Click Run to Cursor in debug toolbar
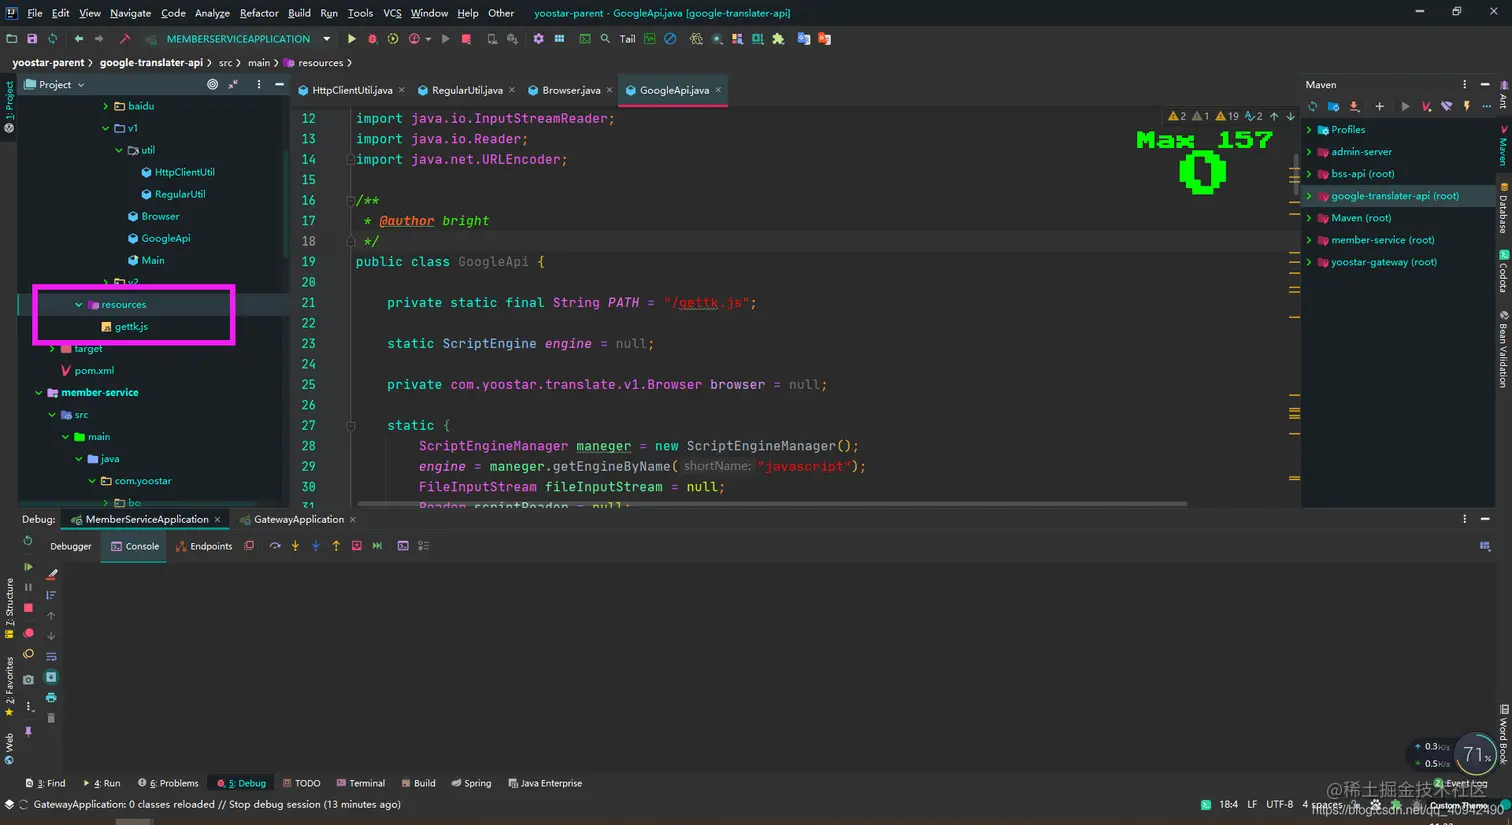 tap(377, 546)
